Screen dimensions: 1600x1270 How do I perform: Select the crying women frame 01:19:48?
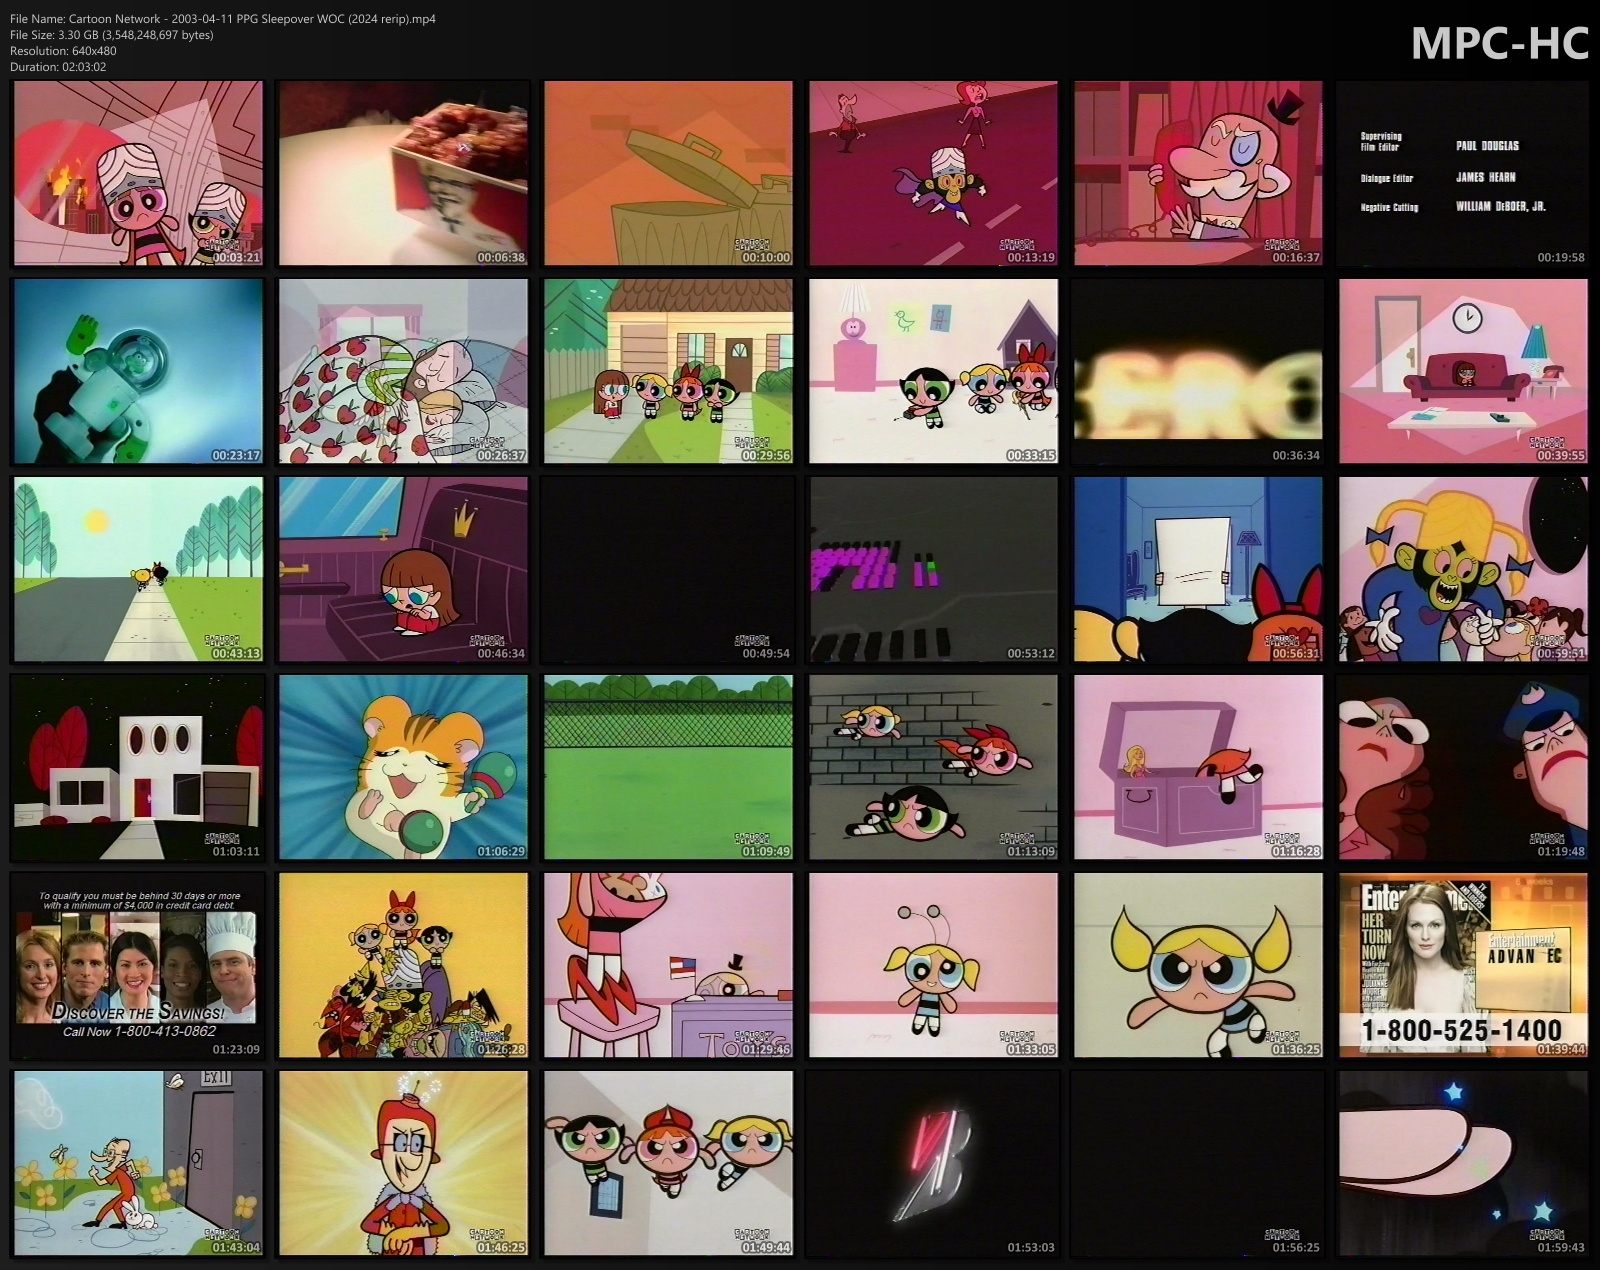click(1463, 768)
